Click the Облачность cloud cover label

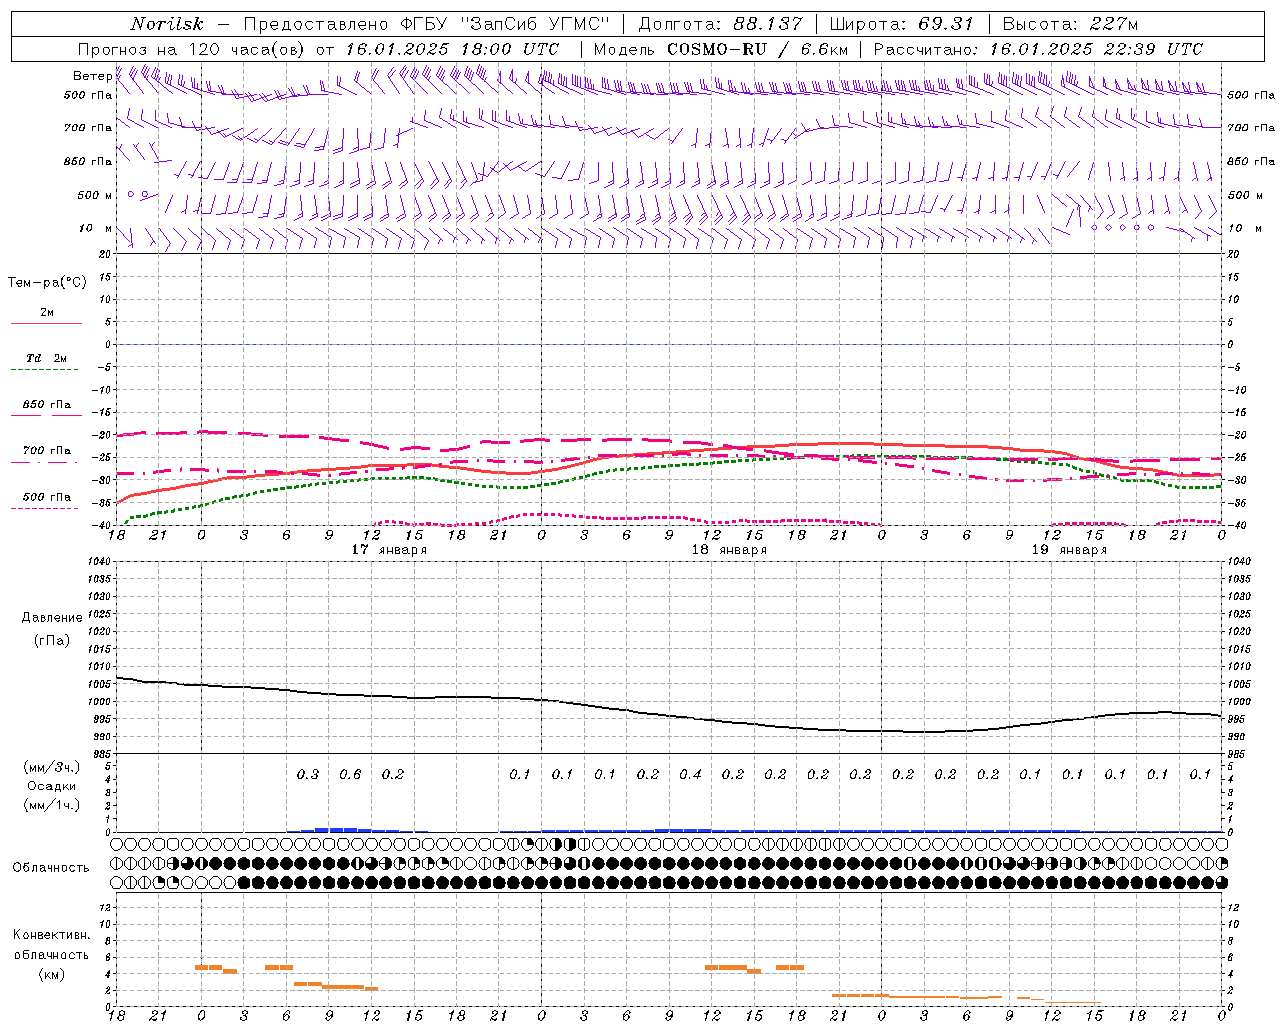51,868
